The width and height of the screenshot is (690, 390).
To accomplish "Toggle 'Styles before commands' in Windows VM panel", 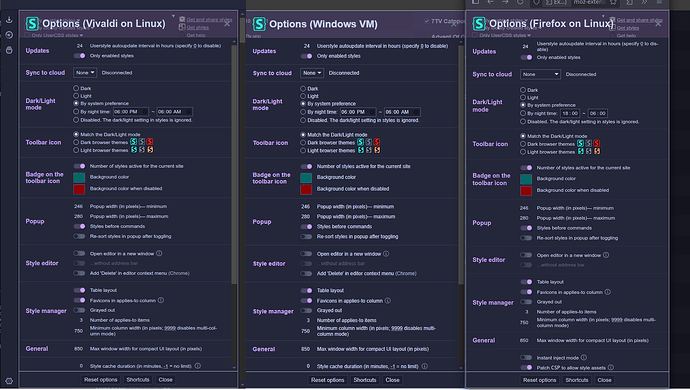I will click(306, 227).
